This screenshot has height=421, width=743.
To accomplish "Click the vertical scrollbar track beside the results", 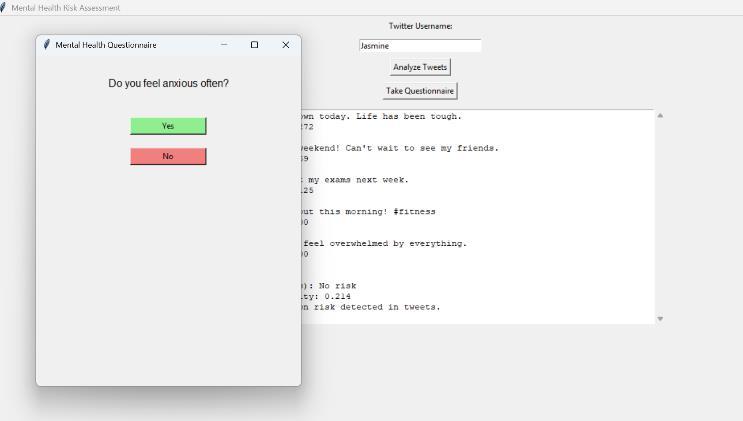I will [x=660, y=217].
